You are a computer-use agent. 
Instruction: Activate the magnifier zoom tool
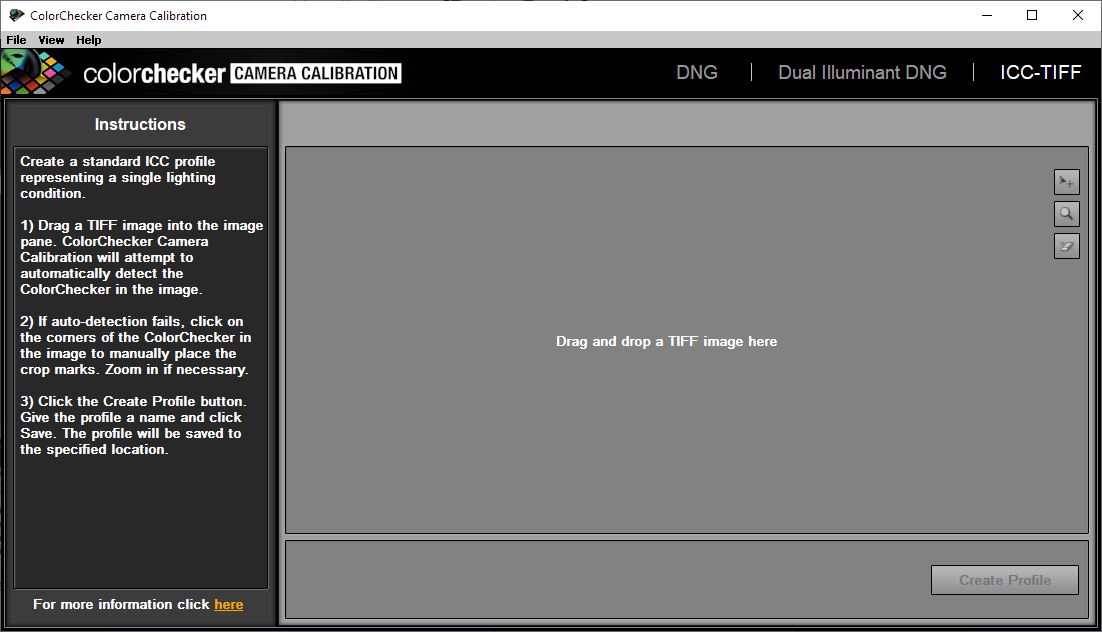click(1066, 214)
